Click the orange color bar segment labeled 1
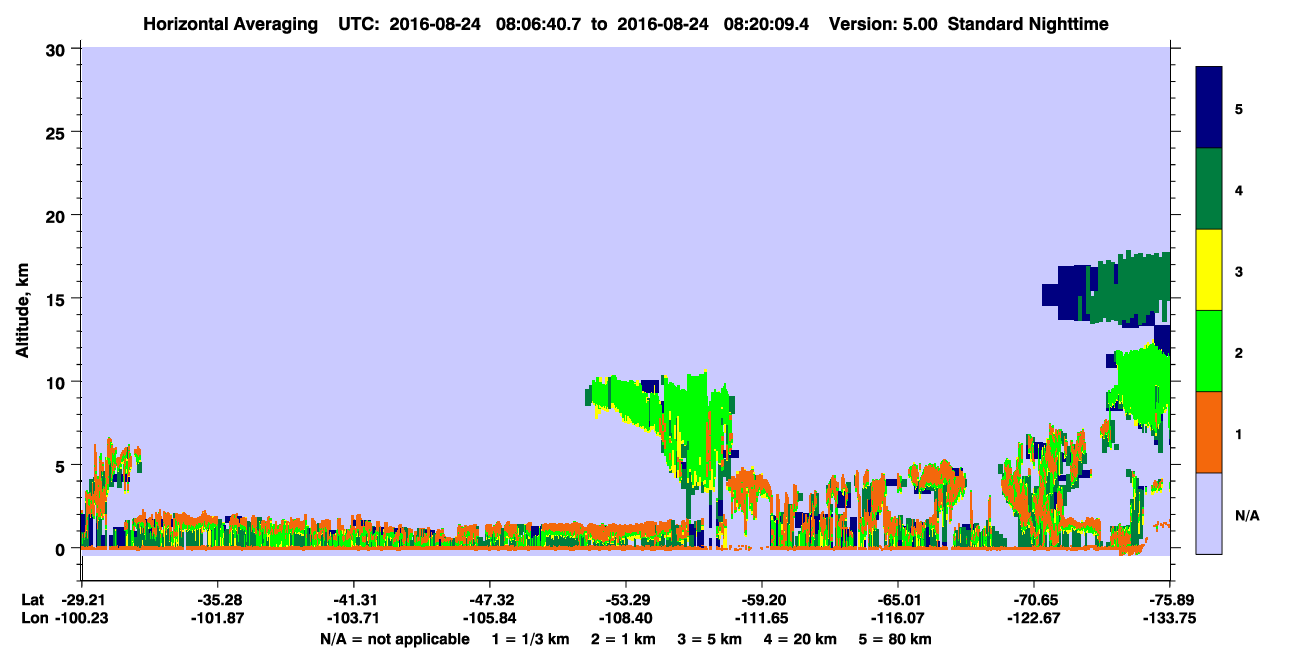 pyautogui.click(x=1209, y=432)
